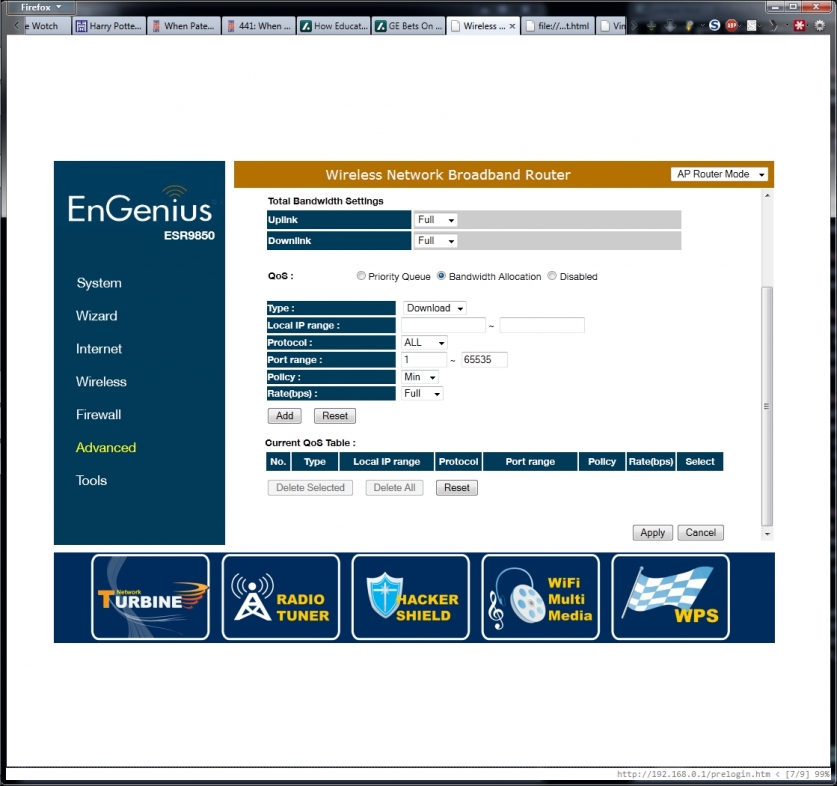Click the new tab plus icon
Image resolution: width=837 pixels, height=786 pixels.
click(651, 25)
